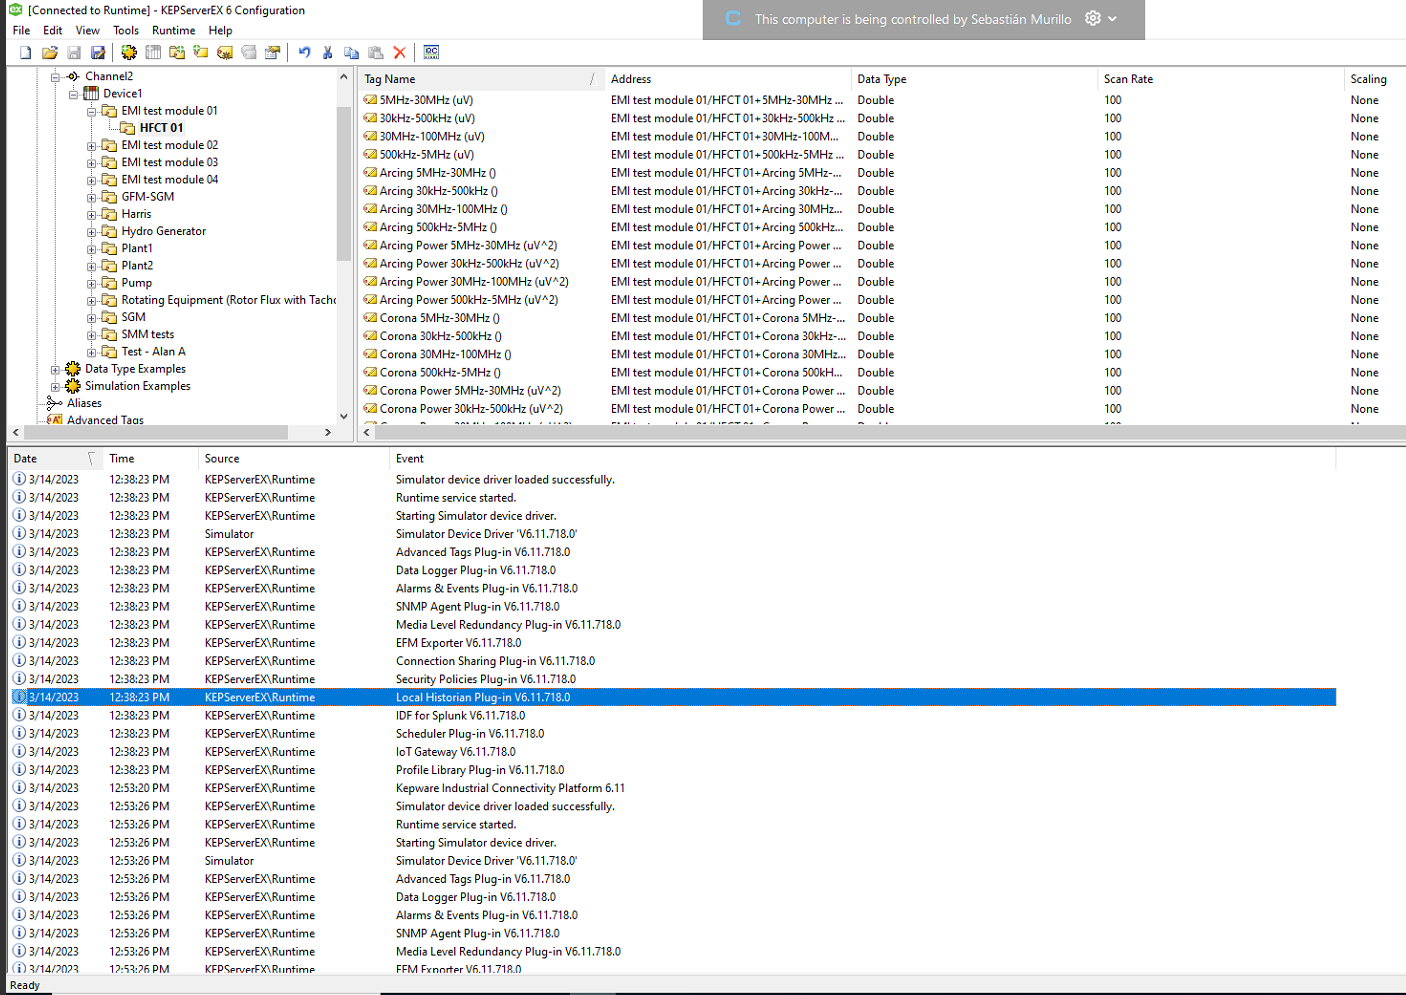Expand the Hydro Generator group

pos(92,231)
